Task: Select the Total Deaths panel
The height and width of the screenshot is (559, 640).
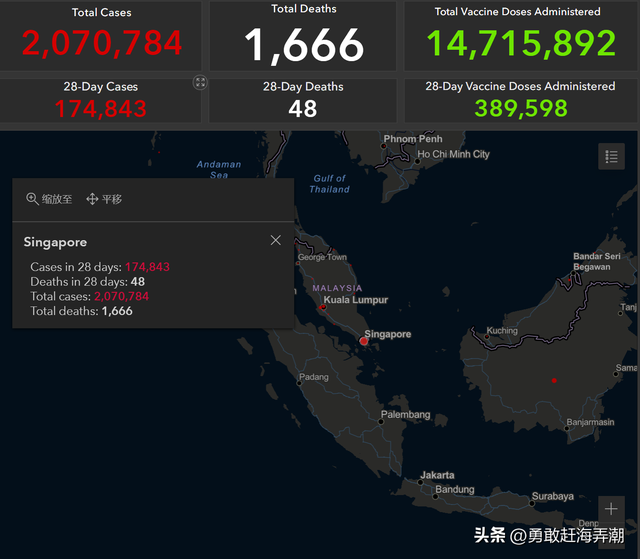Action: (303, 35)
